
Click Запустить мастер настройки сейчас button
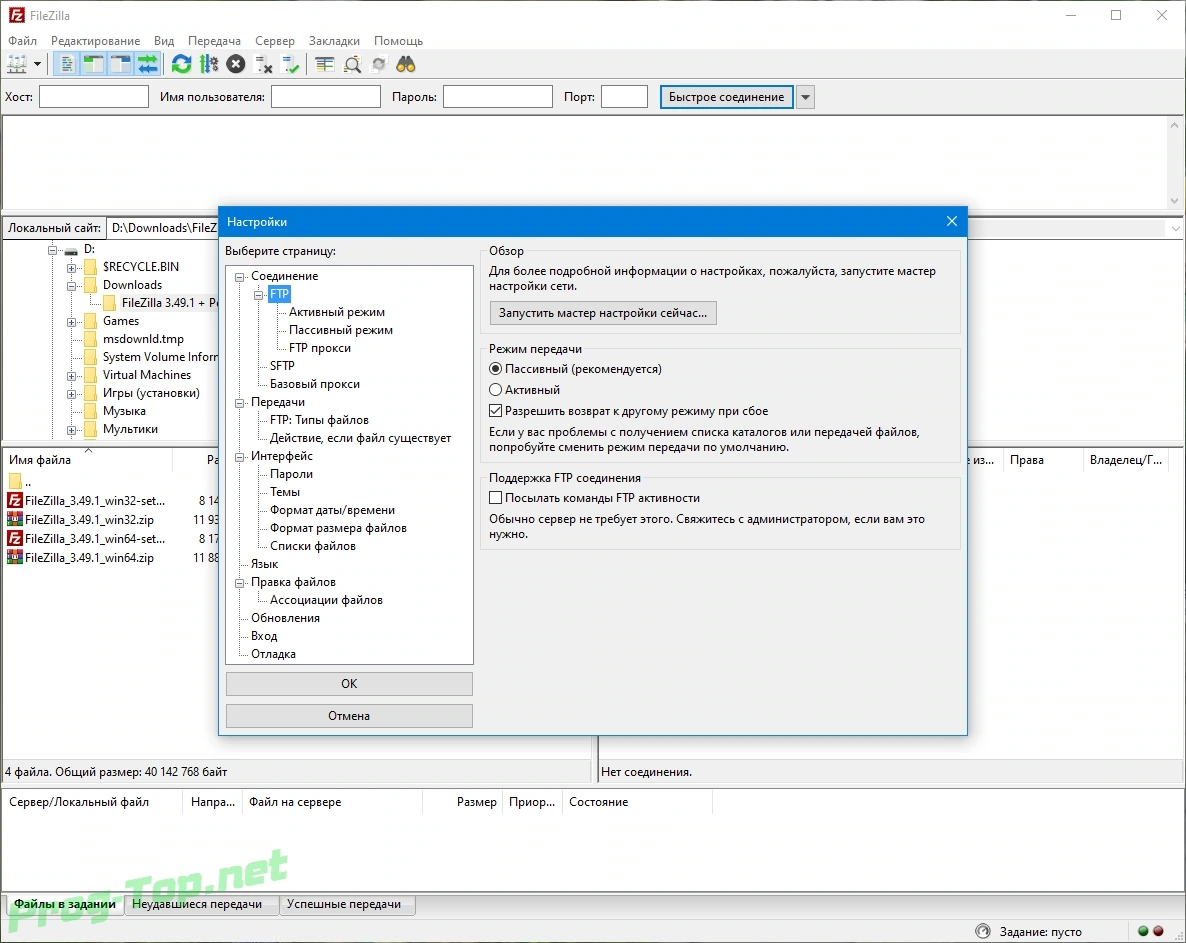(603, 312)
